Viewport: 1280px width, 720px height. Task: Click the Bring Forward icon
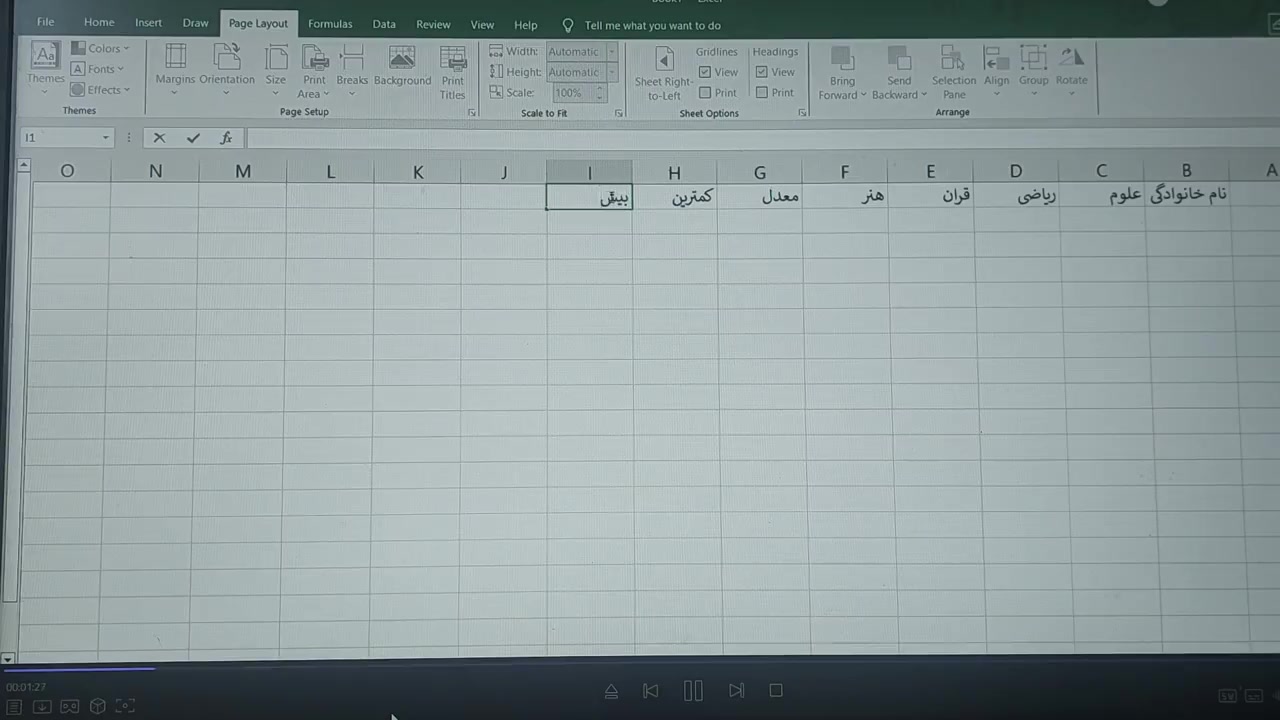tap(842, 59)
